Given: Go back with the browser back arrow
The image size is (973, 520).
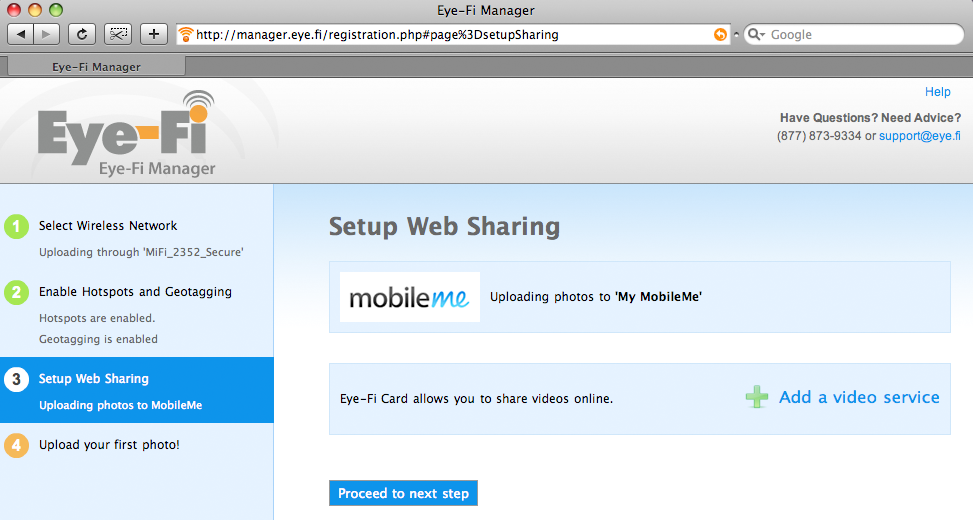Looking at the screenshot, I should (x=20, y=34).
